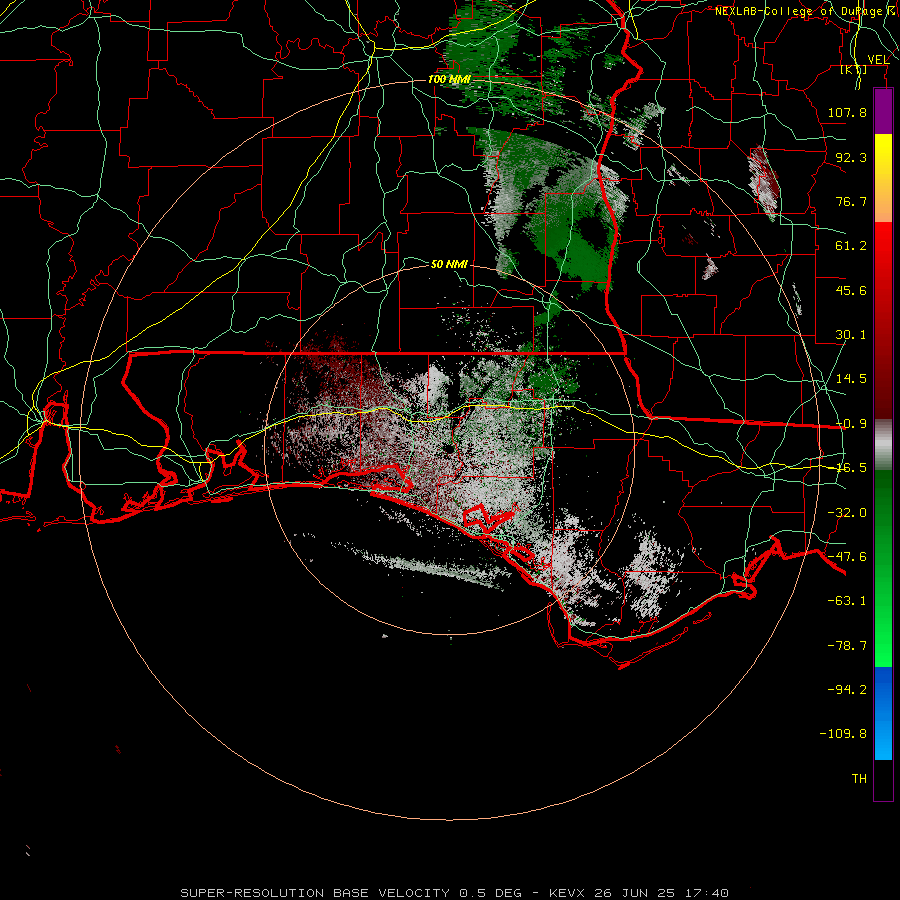Click the gray zero-velocity segment of color bar

[883, 445]
